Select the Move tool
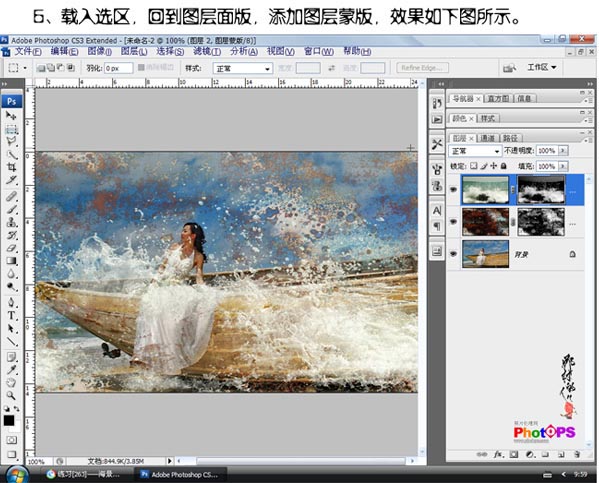The width and height of the screenshot is (599, 483). [11, 115]
